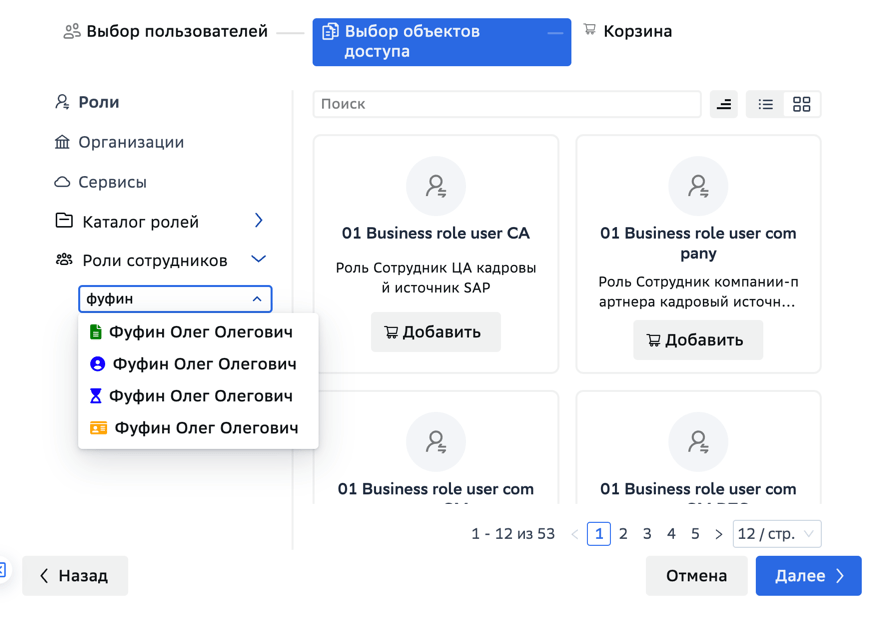Click the Роли person icon
The height and width of the screenshot is (630, 875).
click(62, 102)
